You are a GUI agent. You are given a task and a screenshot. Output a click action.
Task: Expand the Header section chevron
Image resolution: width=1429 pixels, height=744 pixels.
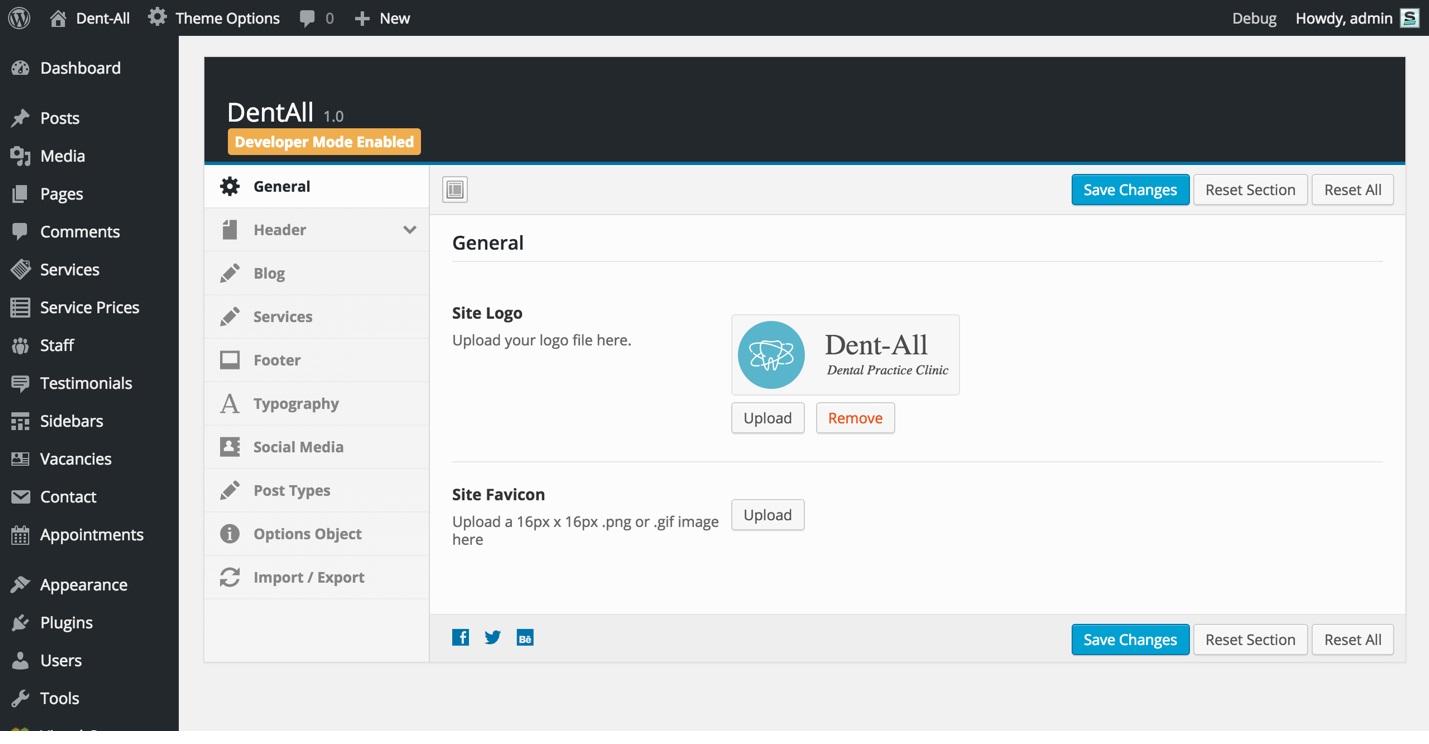410,230
